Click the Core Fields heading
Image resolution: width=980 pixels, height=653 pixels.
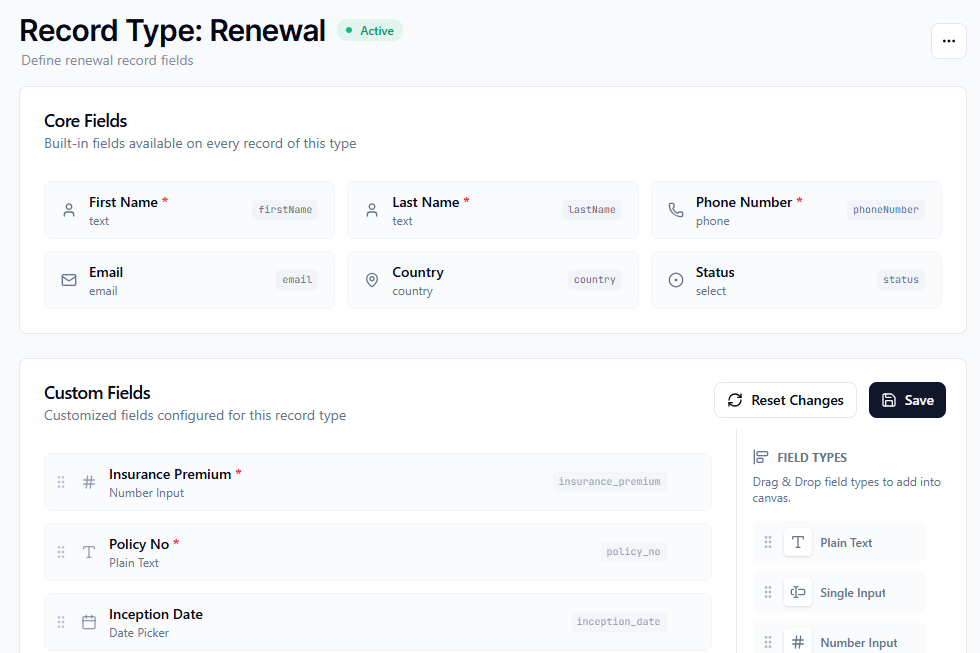pos(86,121)
